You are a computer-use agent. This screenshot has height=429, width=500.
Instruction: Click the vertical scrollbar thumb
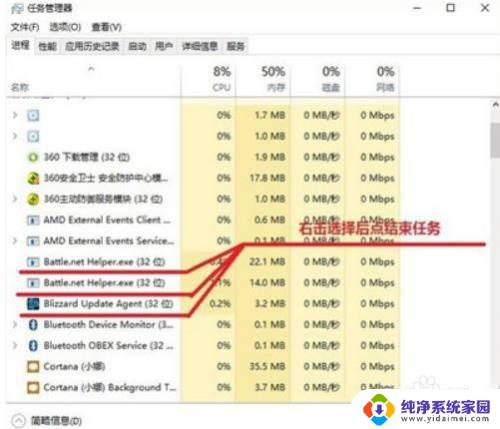click(495, 140)
